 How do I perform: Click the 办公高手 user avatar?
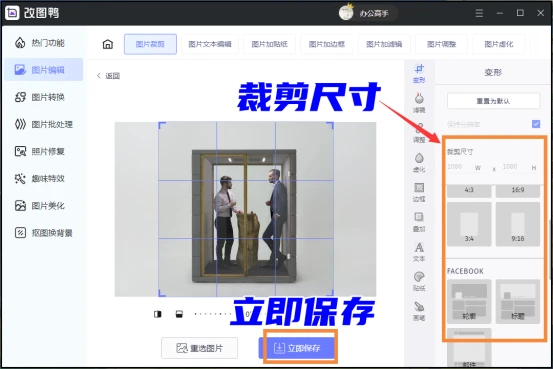(x=346, y=13)
